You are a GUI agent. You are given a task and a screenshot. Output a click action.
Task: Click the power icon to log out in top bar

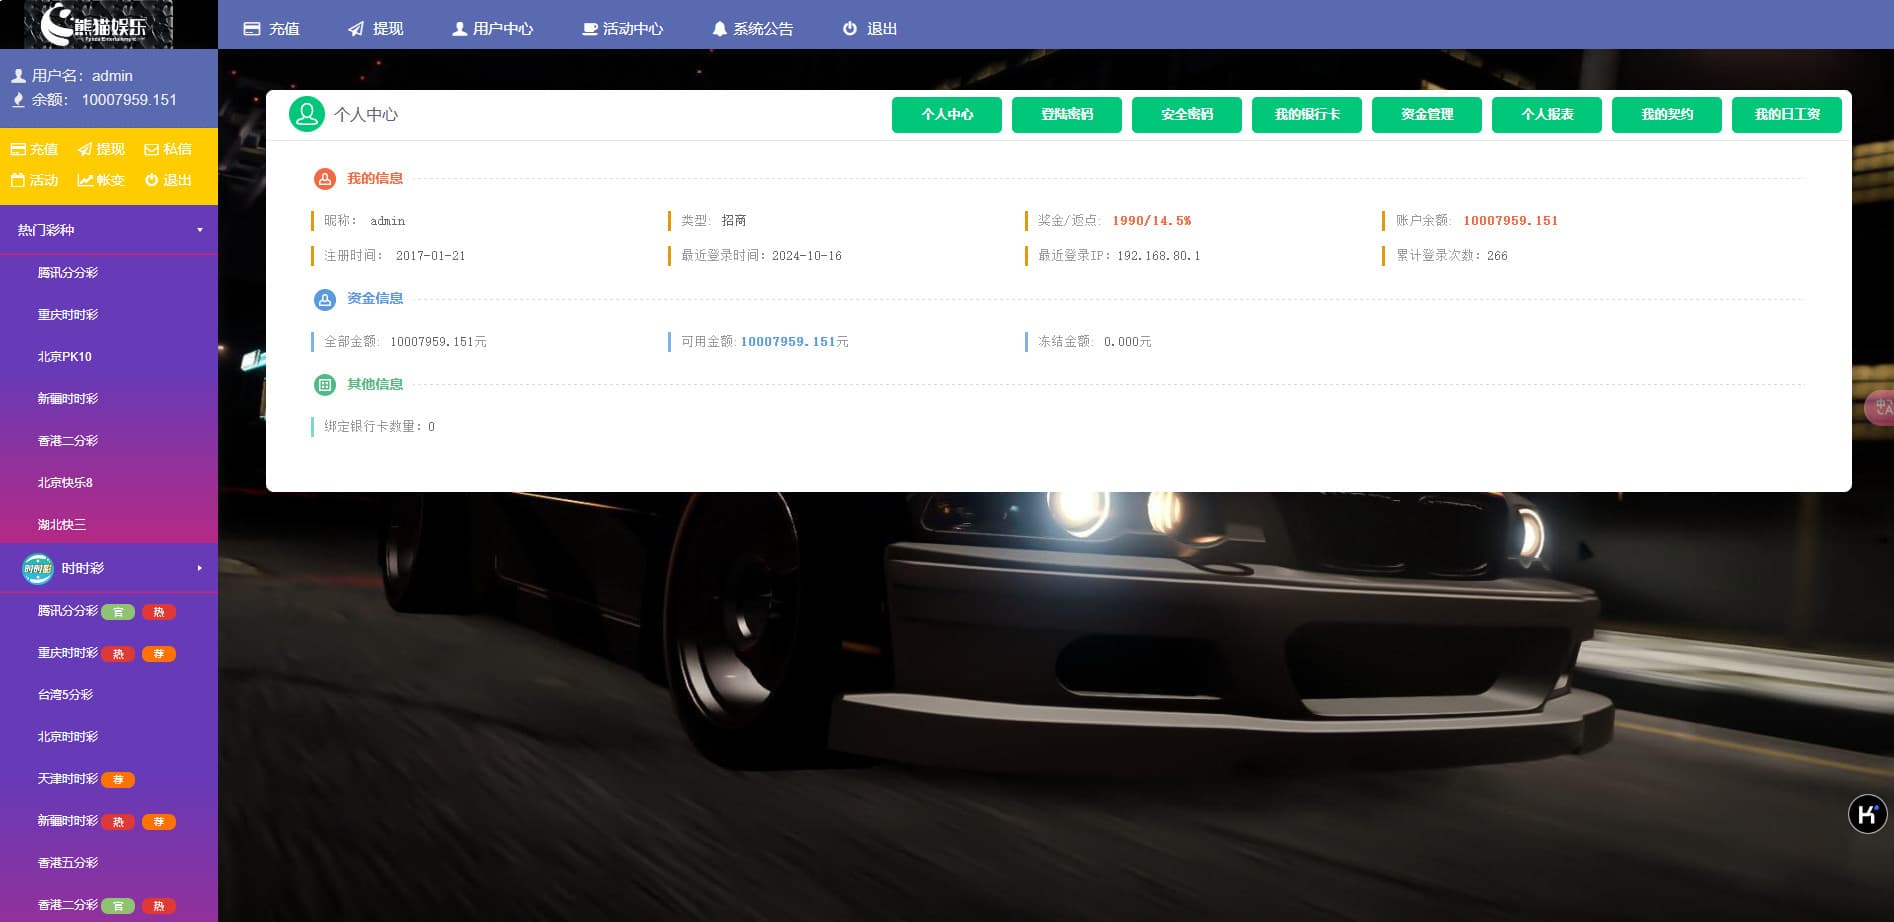tap(850, 29)
